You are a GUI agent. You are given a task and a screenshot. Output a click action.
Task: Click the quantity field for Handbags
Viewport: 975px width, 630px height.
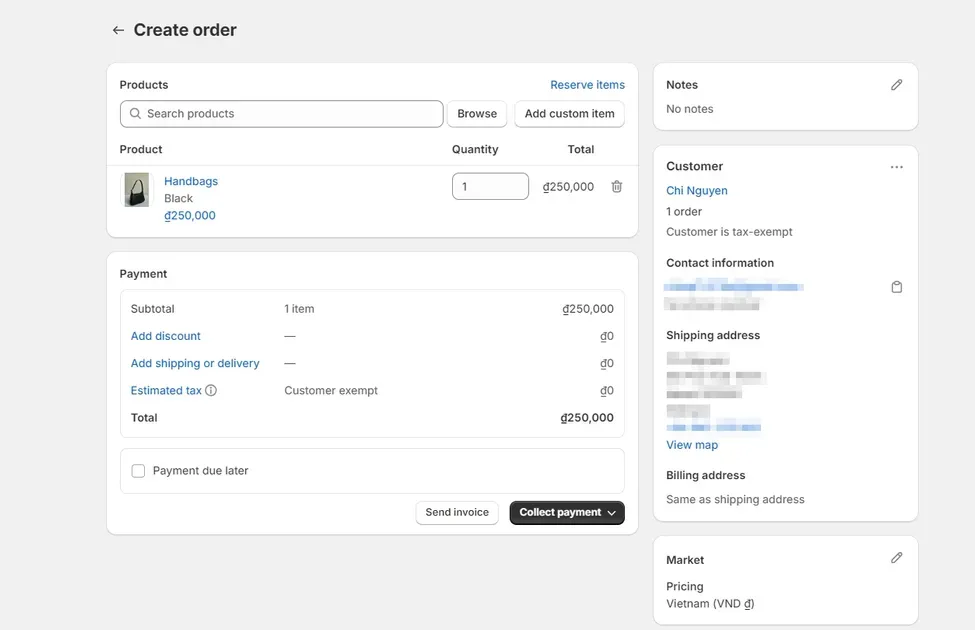490,186
